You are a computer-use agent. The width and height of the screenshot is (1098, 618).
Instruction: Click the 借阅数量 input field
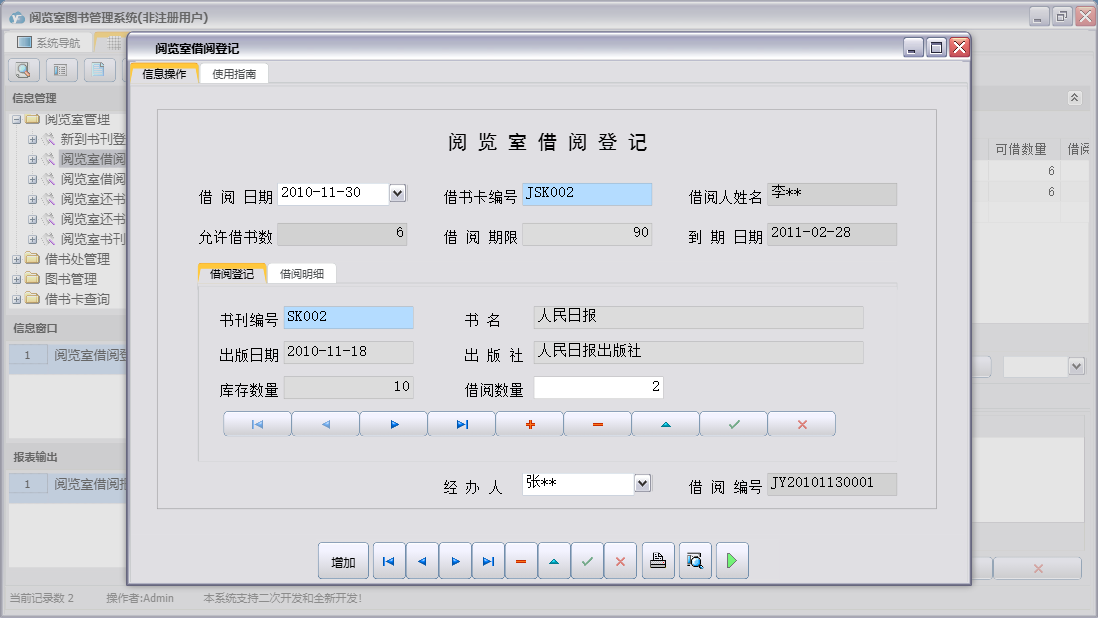click(x=598, y=387)
